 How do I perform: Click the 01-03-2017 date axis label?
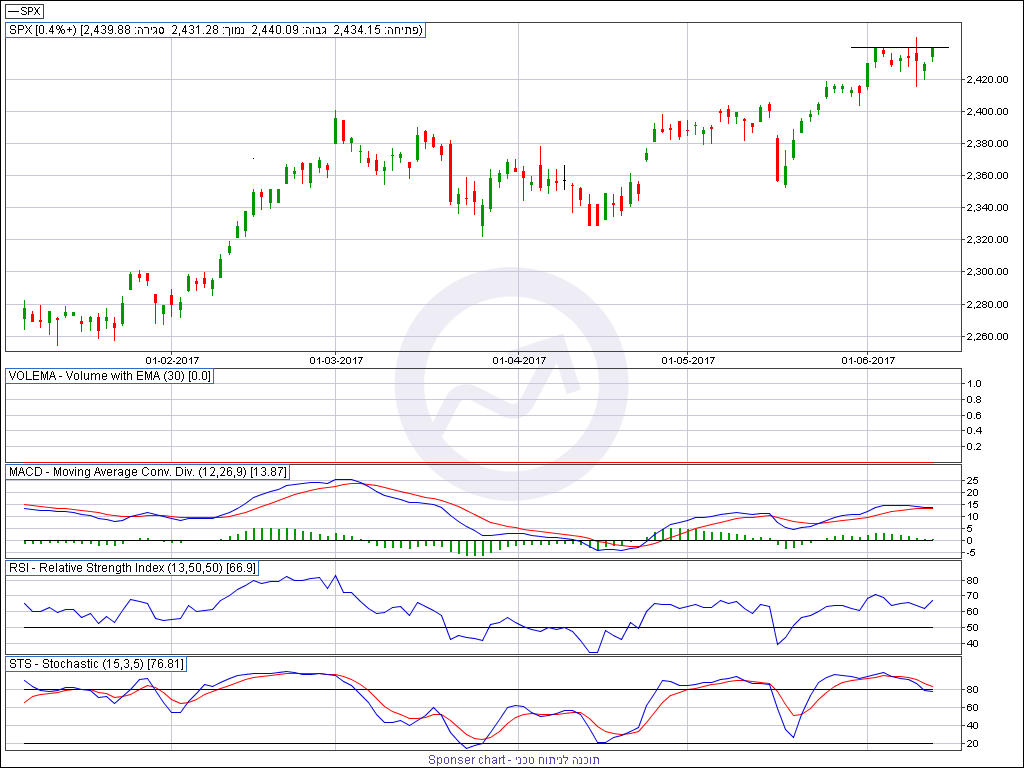336,360
